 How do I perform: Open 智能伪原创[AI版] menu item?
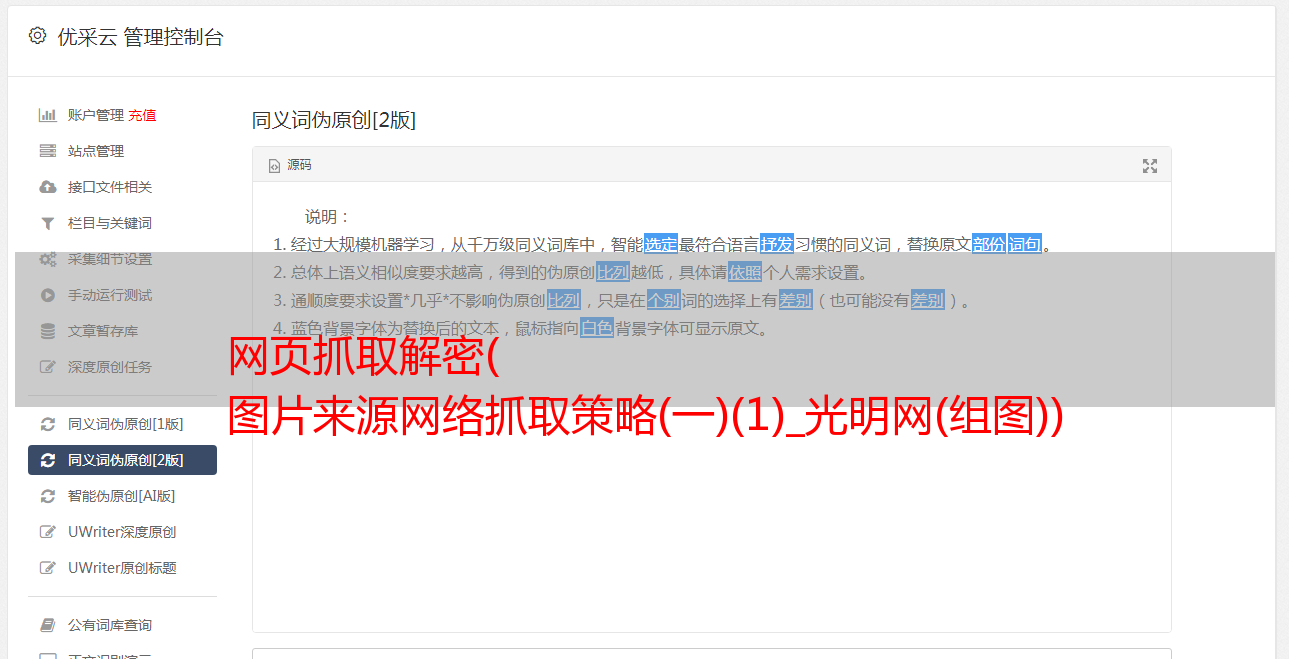[122, 496]
